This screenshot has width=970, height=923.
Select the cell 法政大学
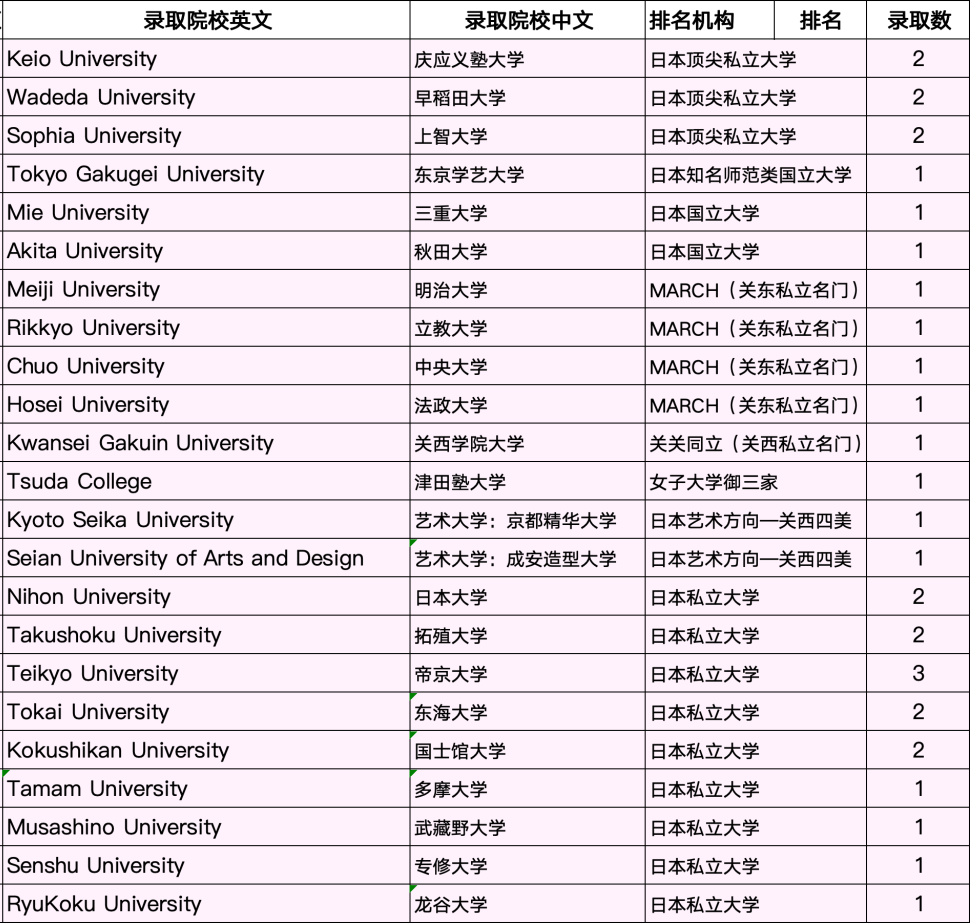click(528, 404)
